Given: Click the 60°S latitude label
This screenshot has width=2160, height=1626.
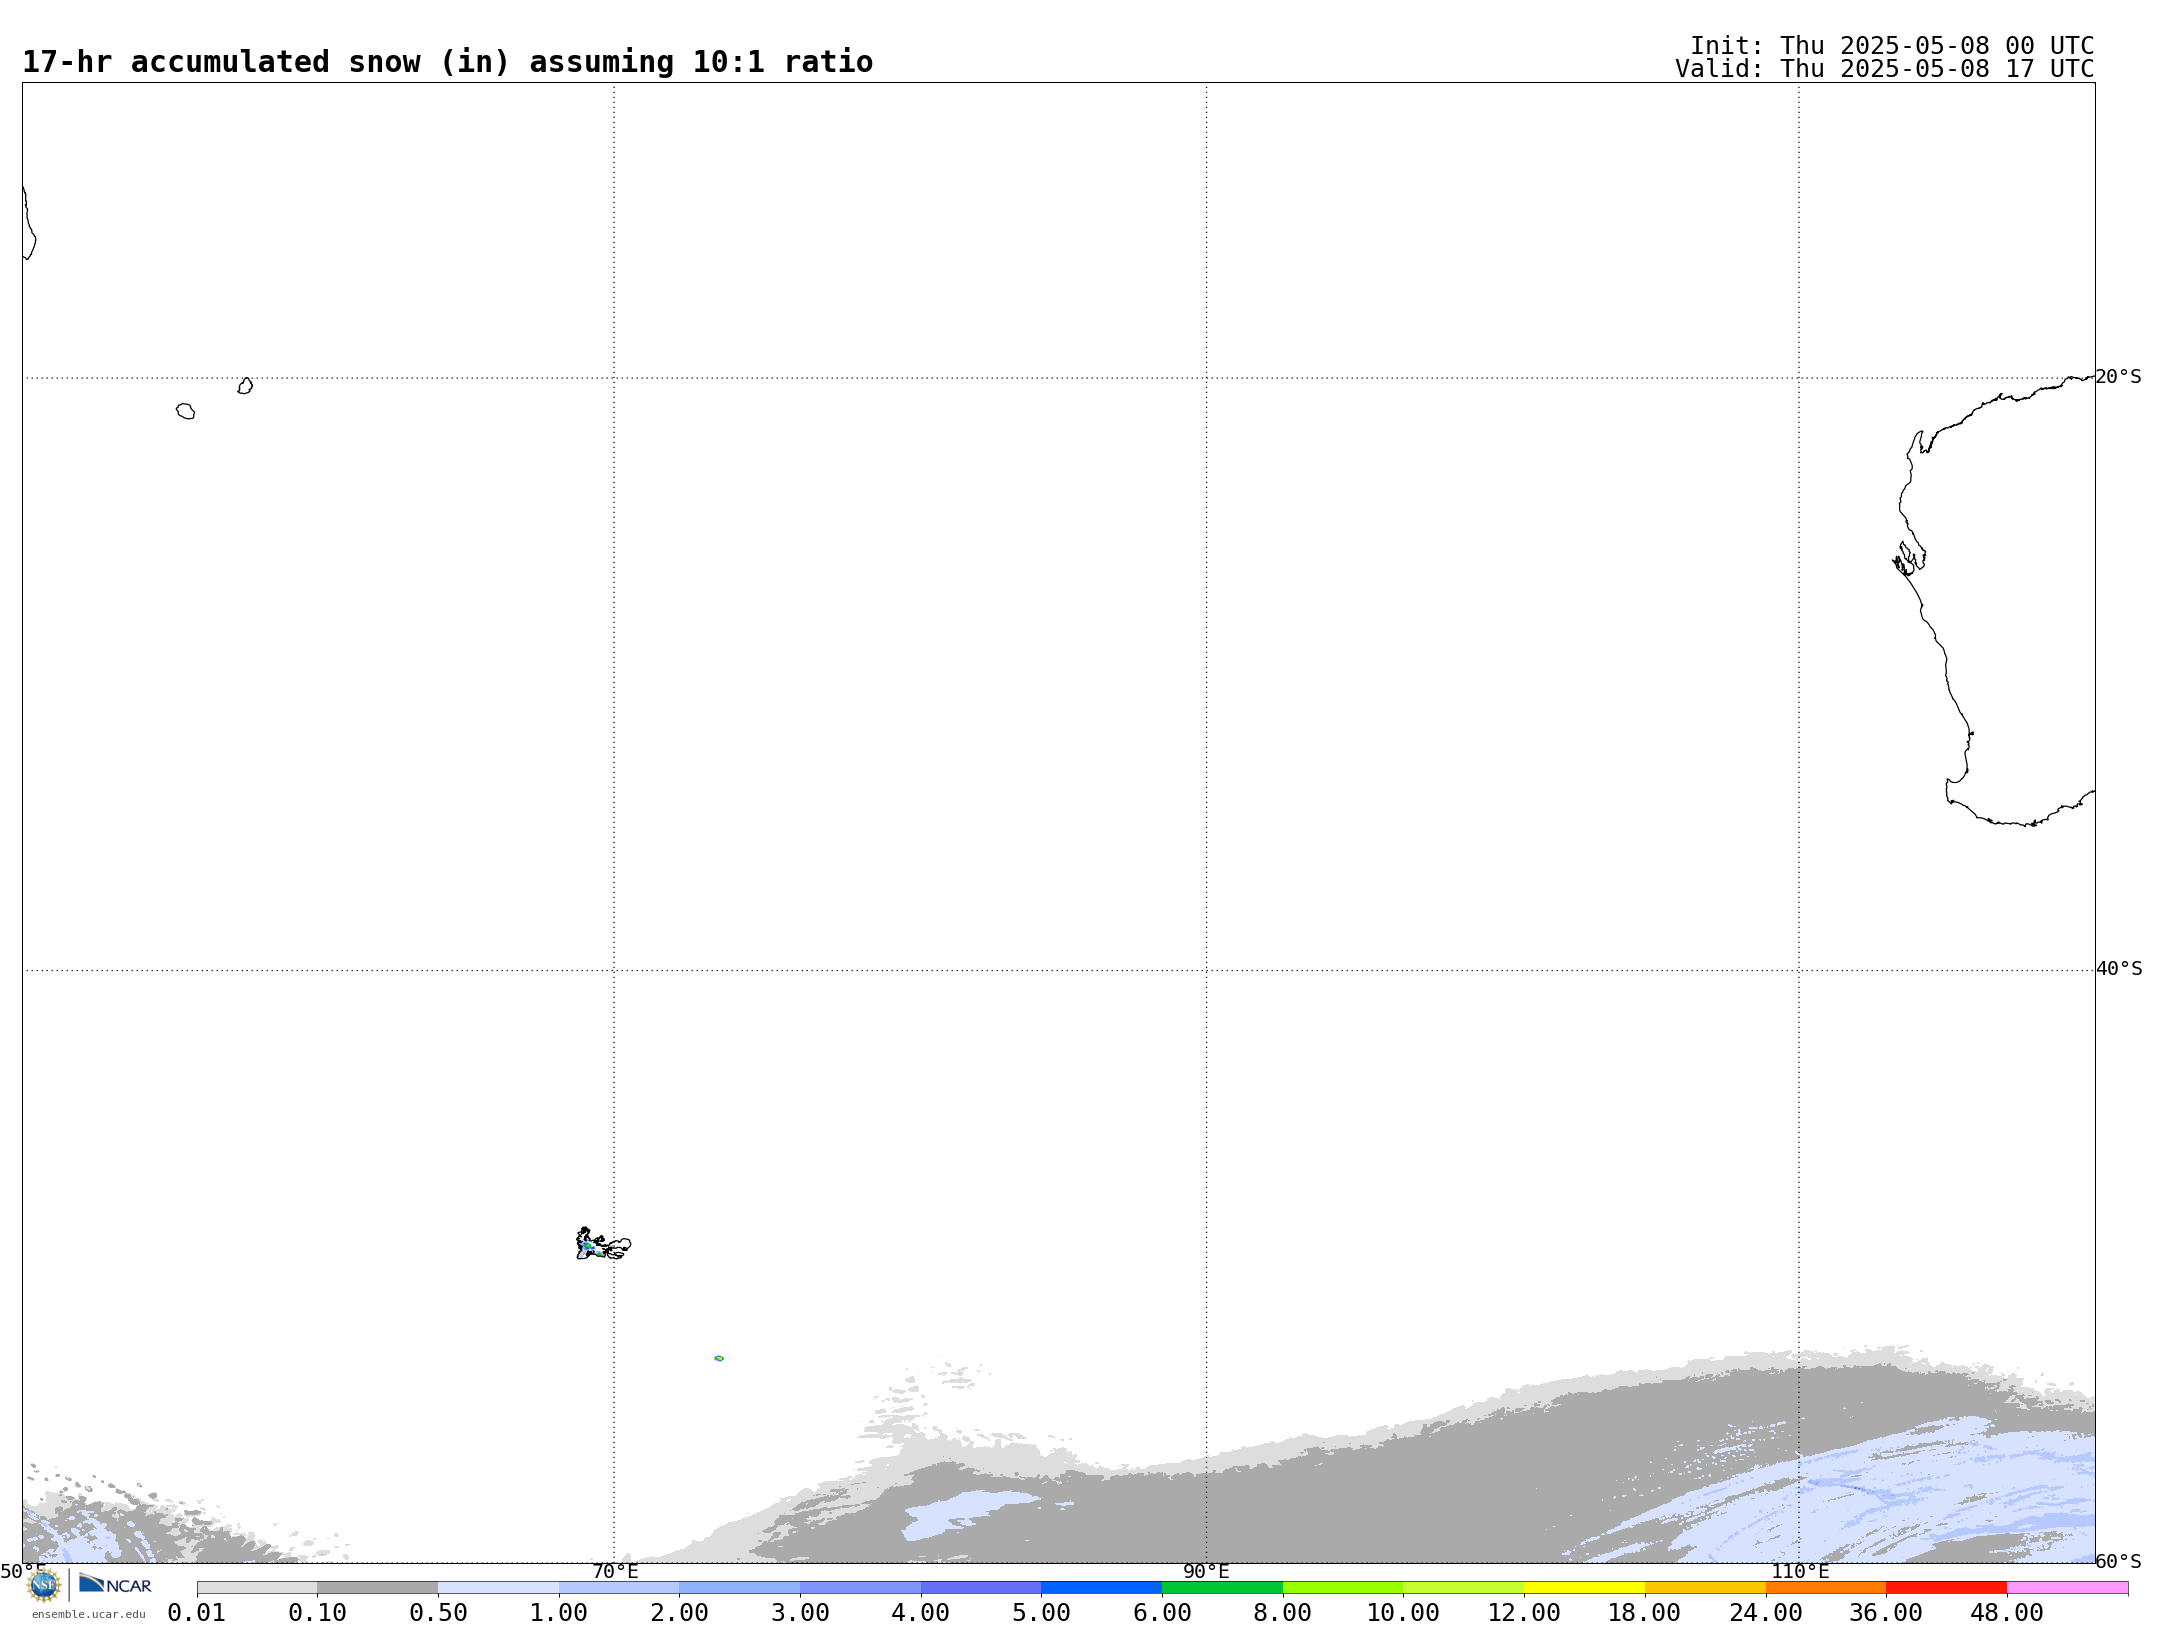Looking at the screenshot, I should click(x=2119, y=1562).
